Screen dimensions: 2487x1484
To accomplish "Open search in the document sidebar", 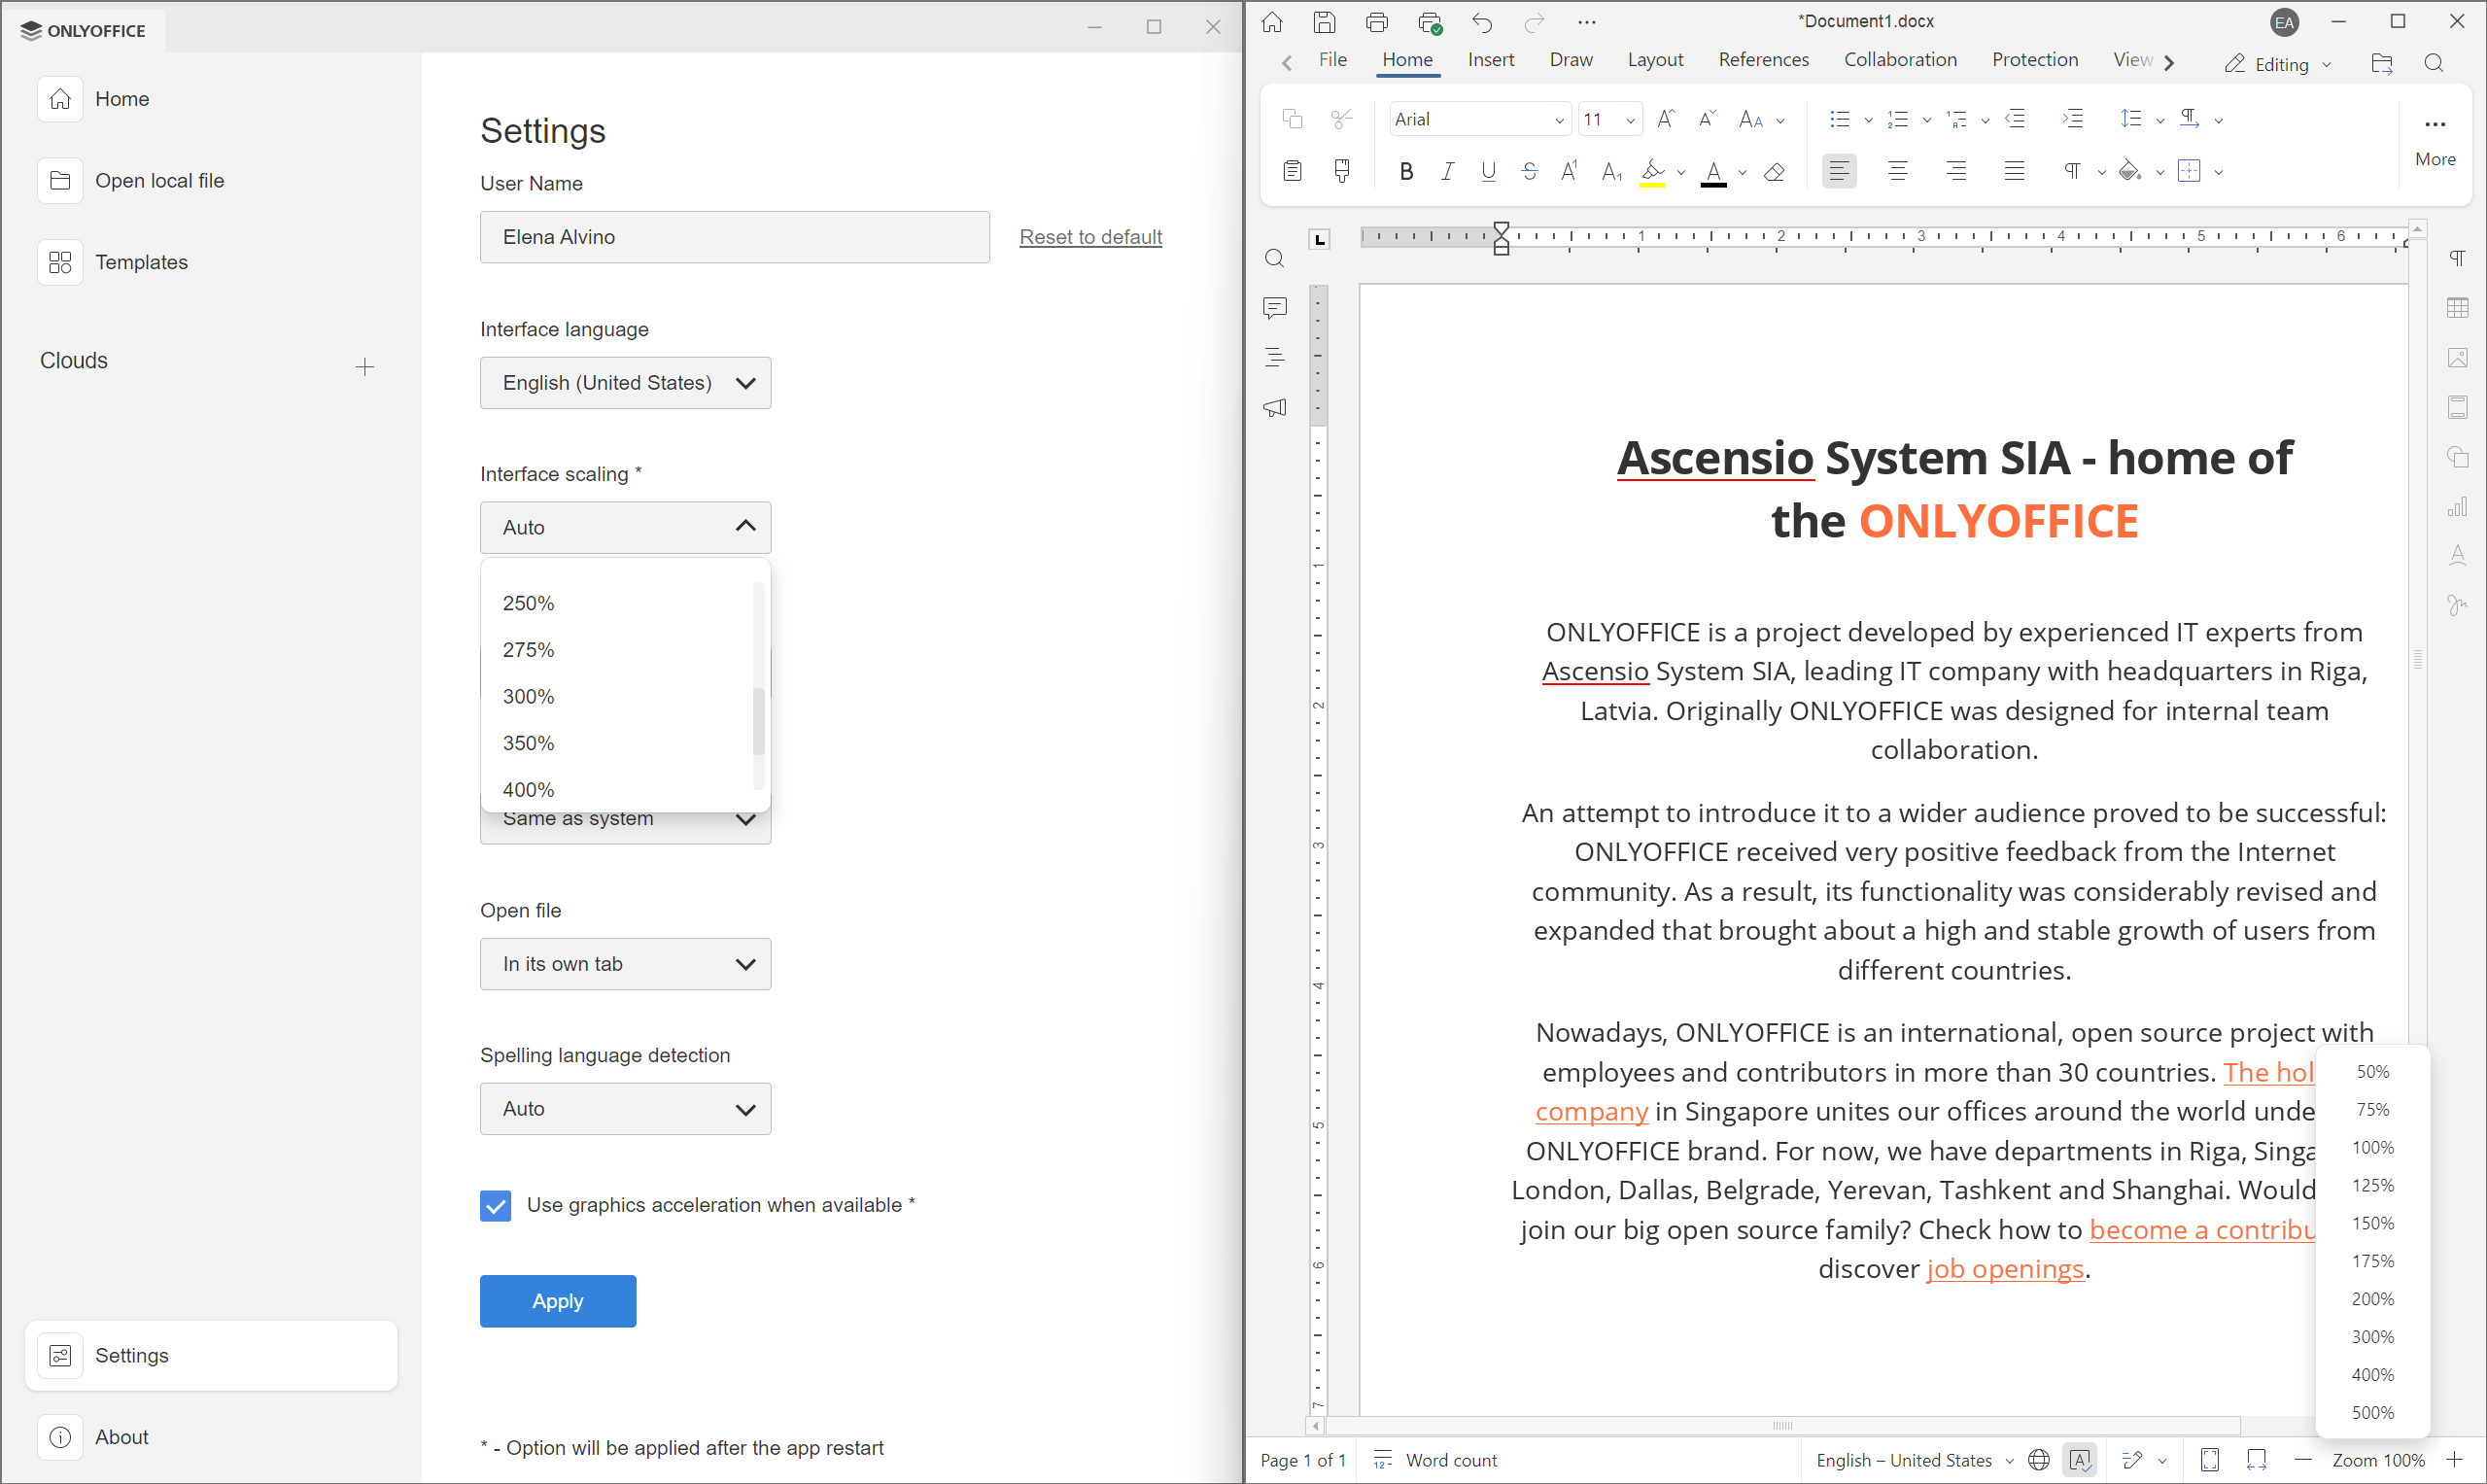I will click(1275, 257).
